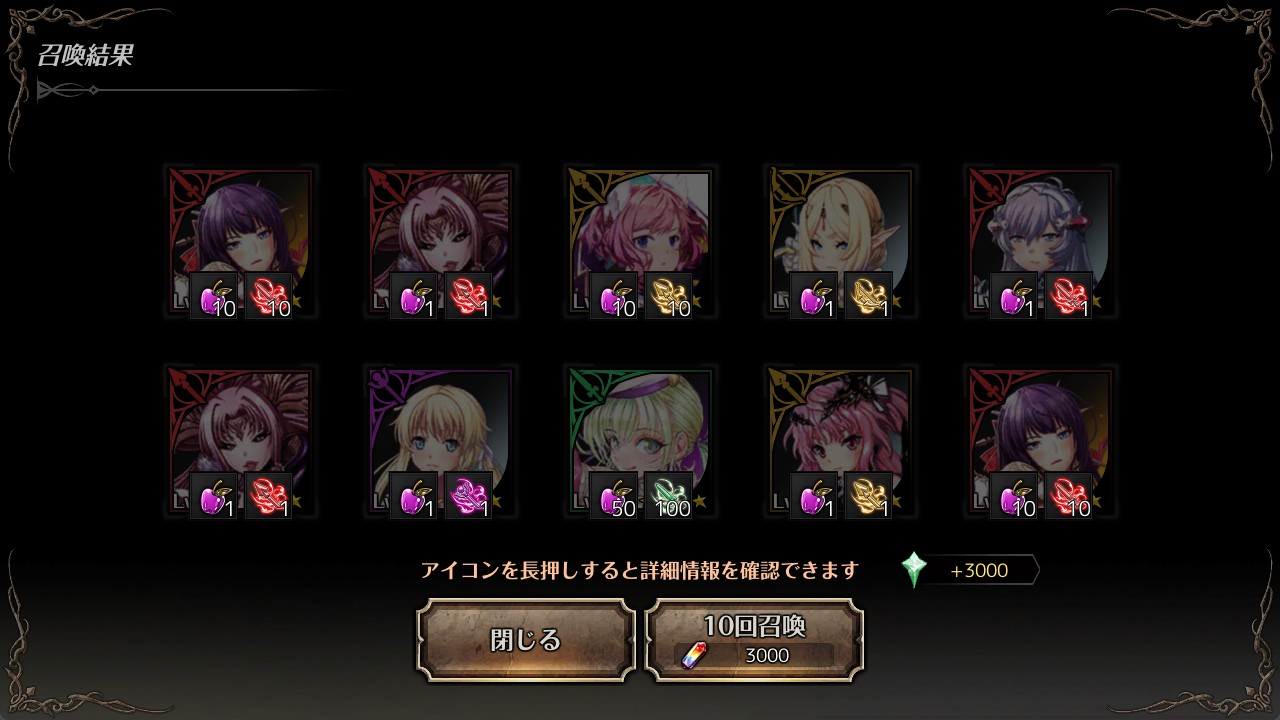Screen dimensions: 1280x720
Task: Click the purple apple icon on the elf-eared blonde card
Action: point(814,296)
